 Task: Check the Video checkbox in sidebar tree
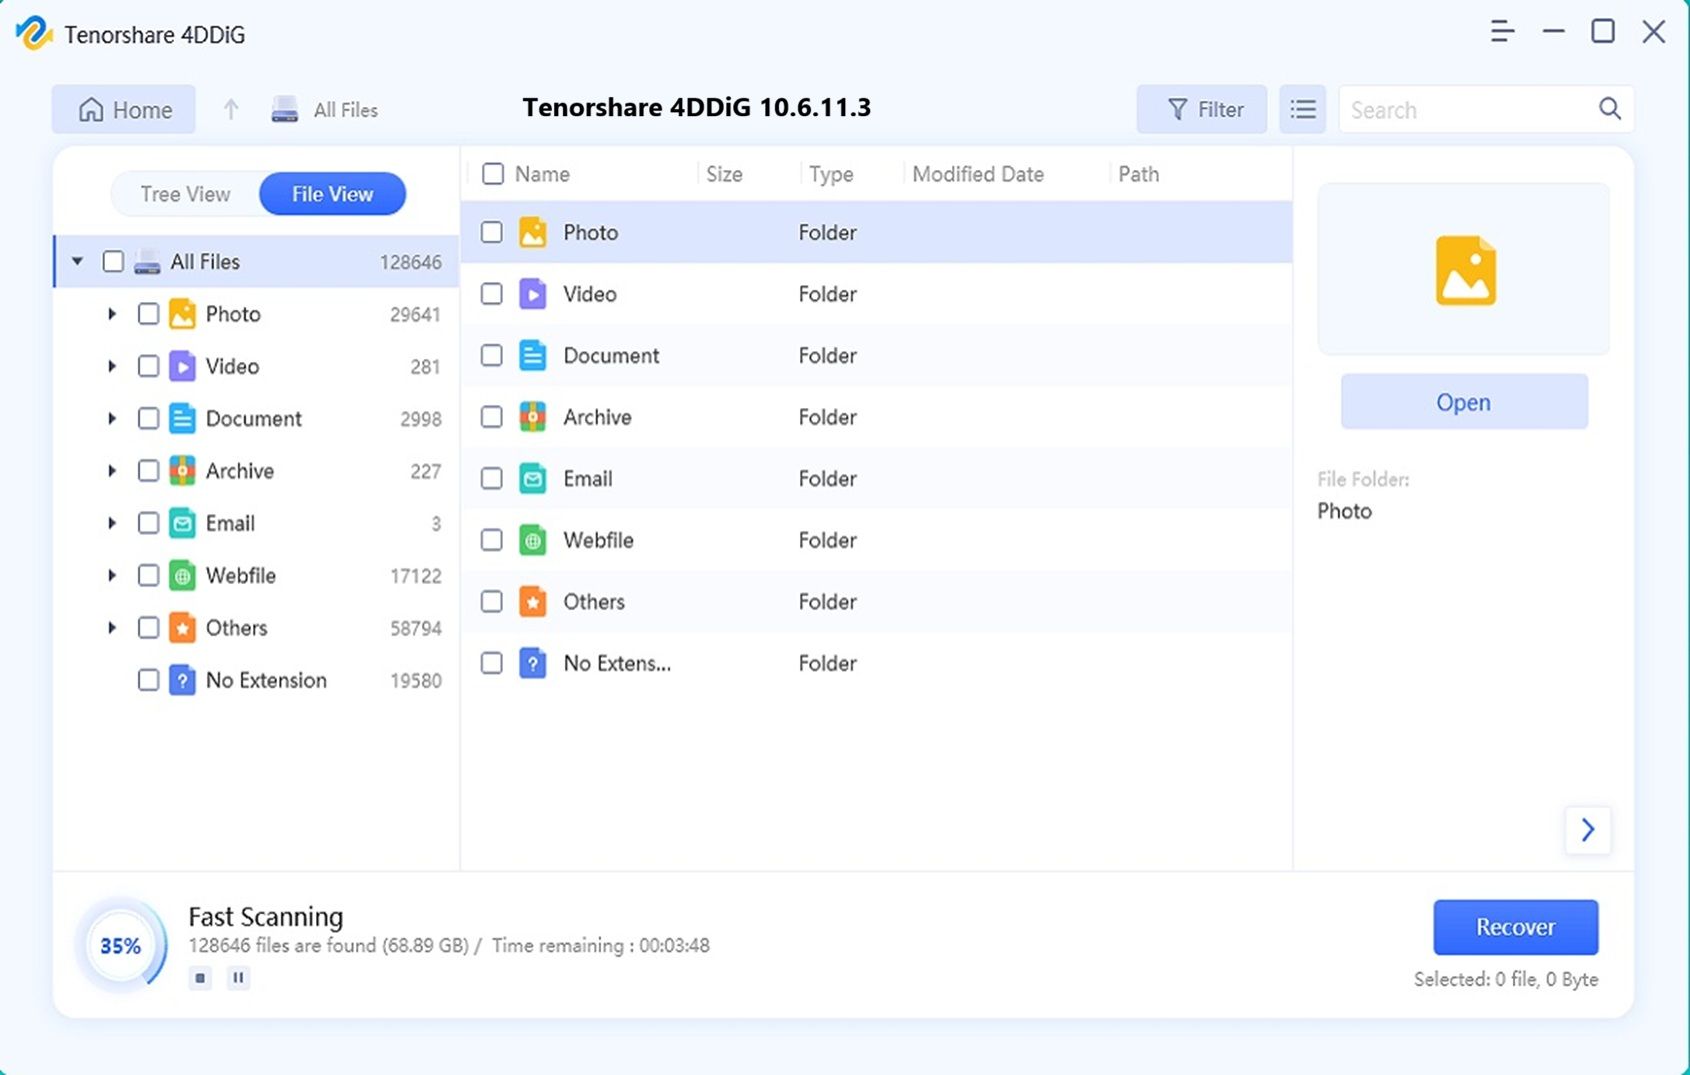[148, 366]
